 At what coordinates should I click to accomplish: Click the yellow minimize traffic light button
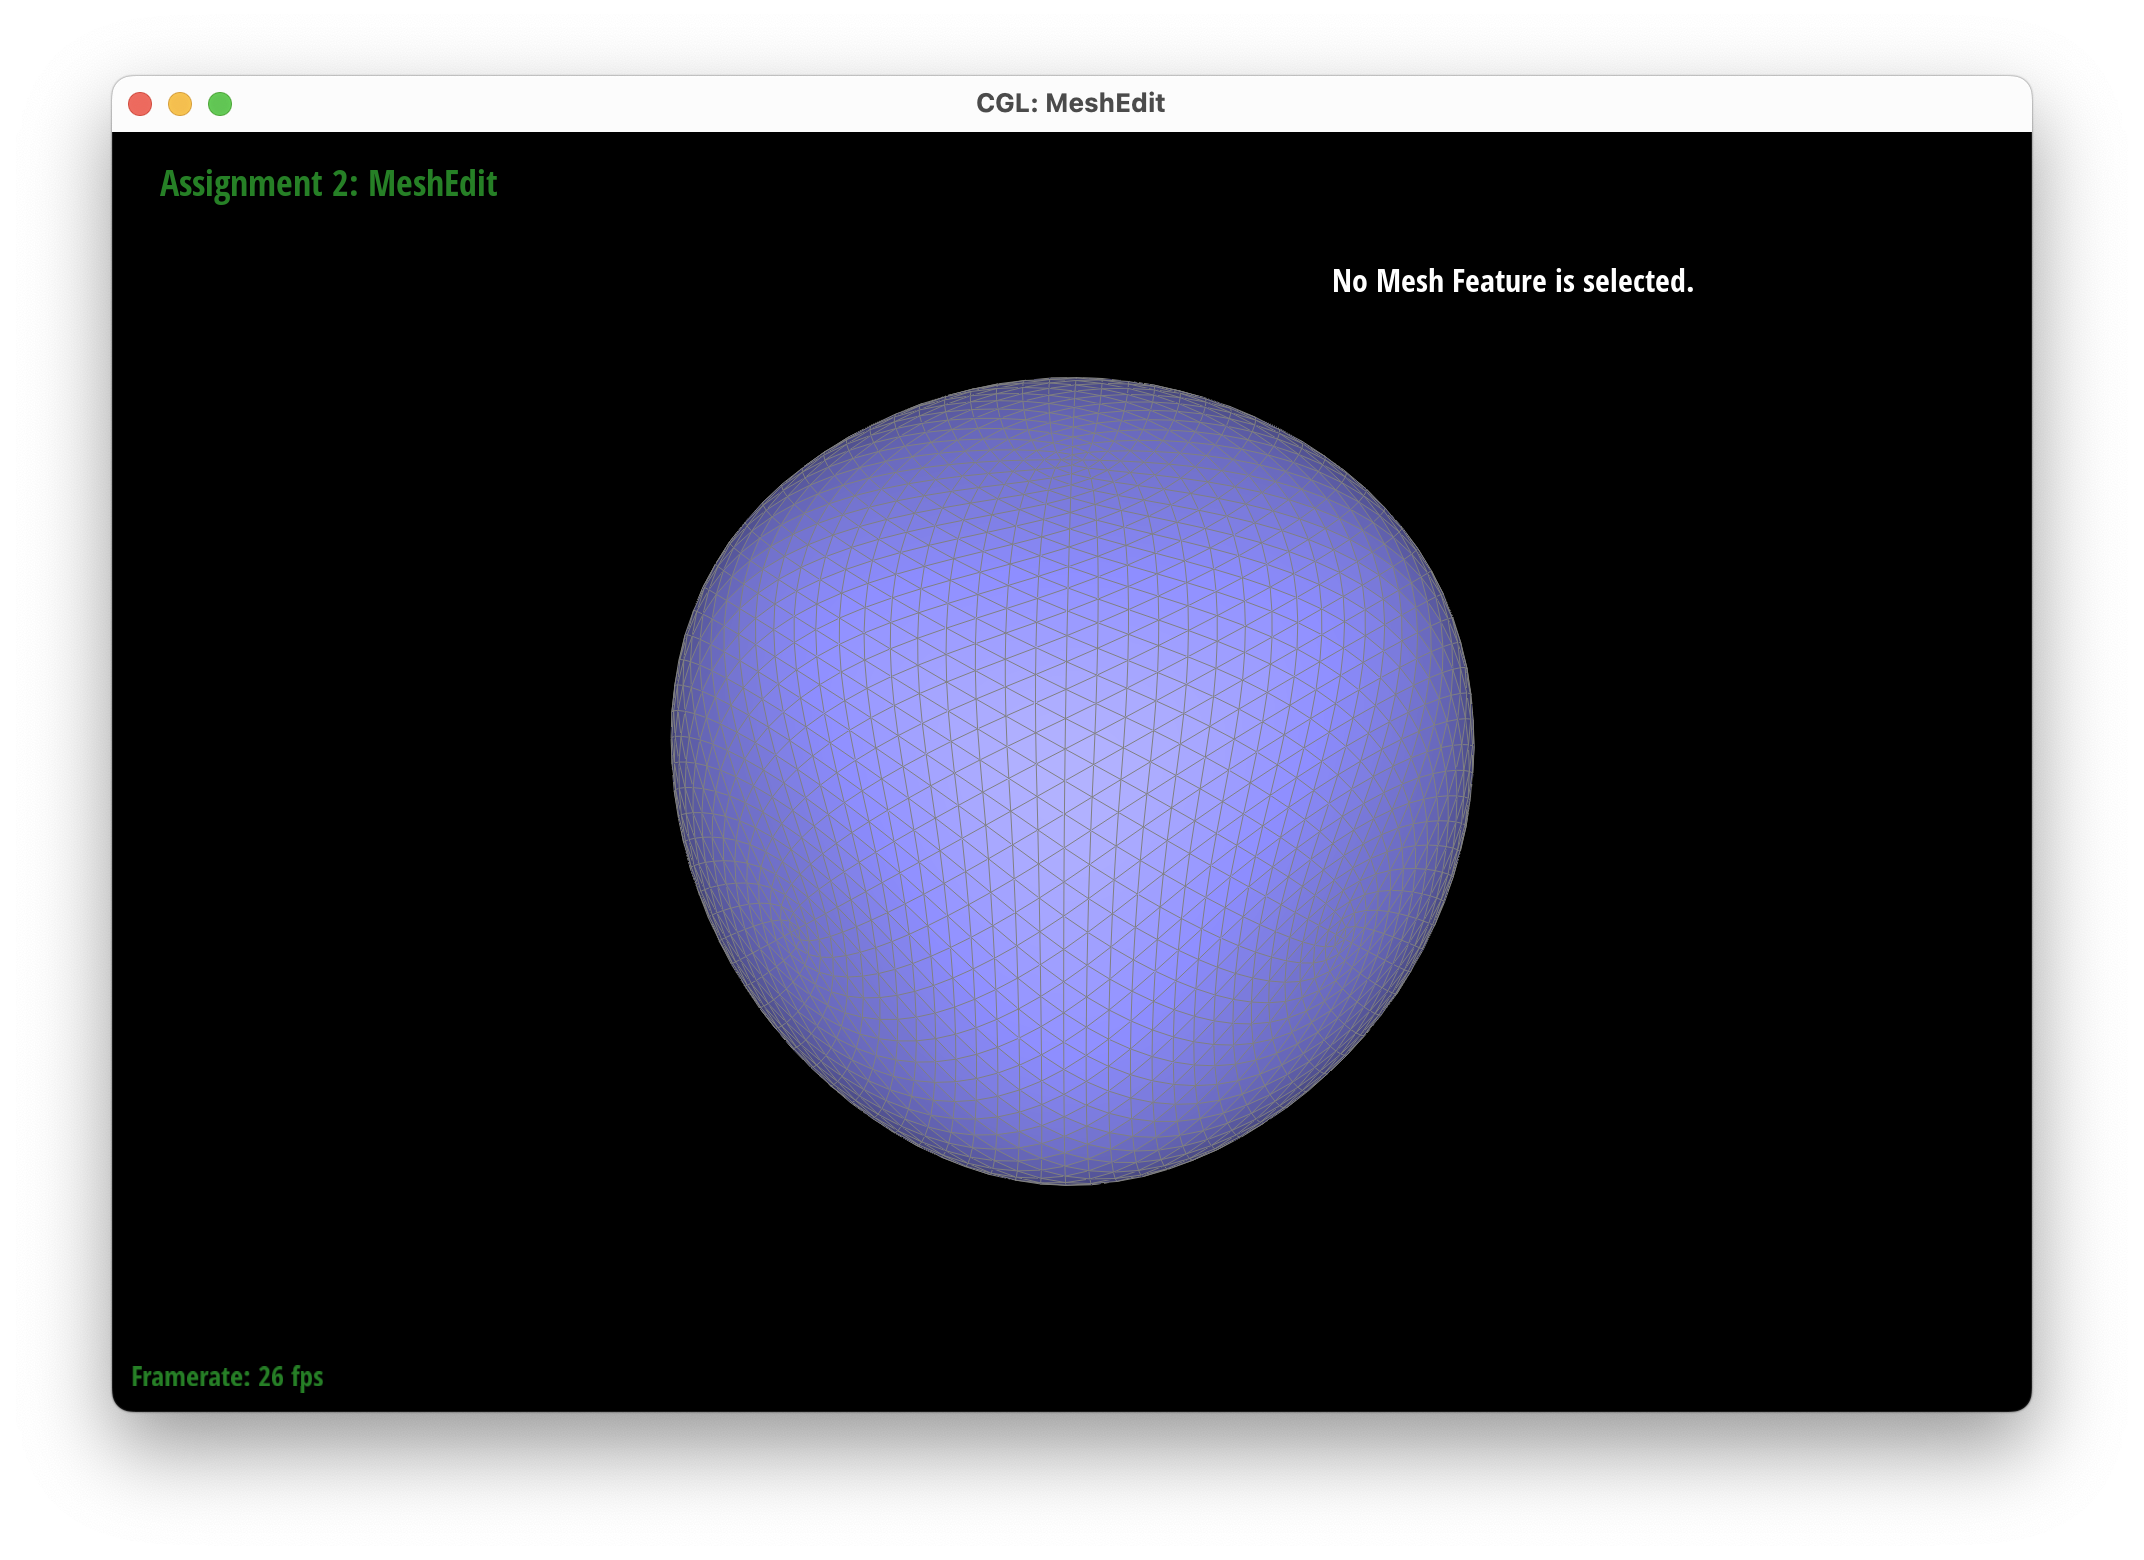[x=180, y=103]
